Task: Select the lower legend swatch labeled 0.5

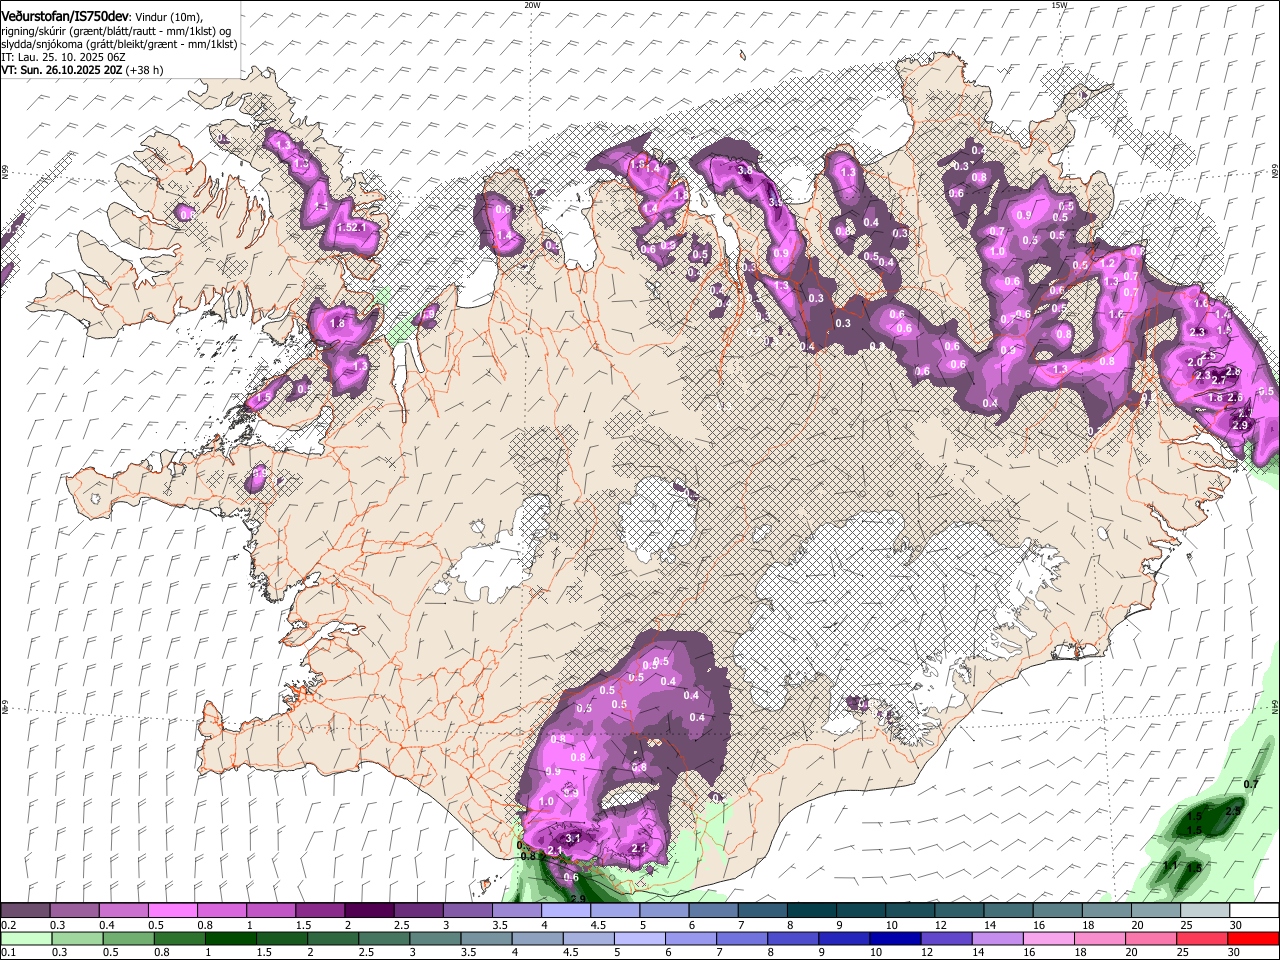Action: pos(128,938)
